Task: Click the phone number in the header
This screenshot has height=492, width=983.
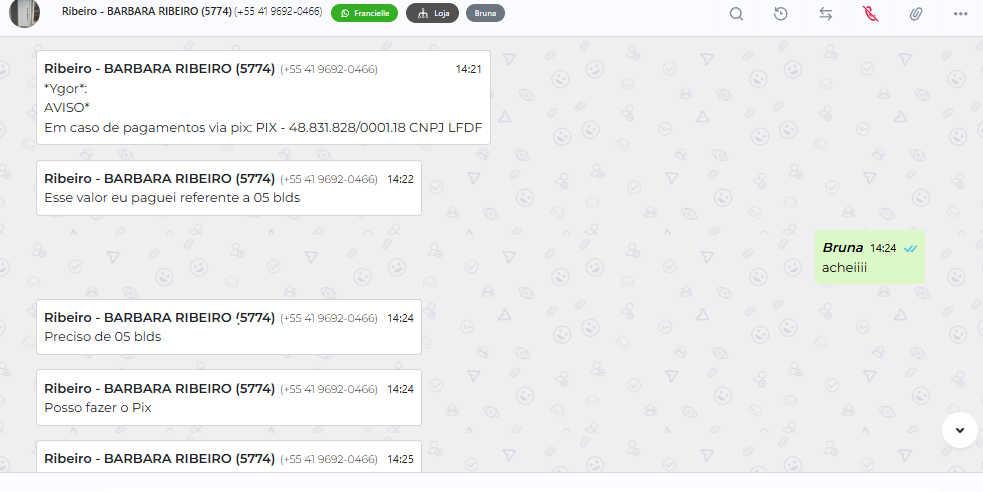Action: [278, 11]
